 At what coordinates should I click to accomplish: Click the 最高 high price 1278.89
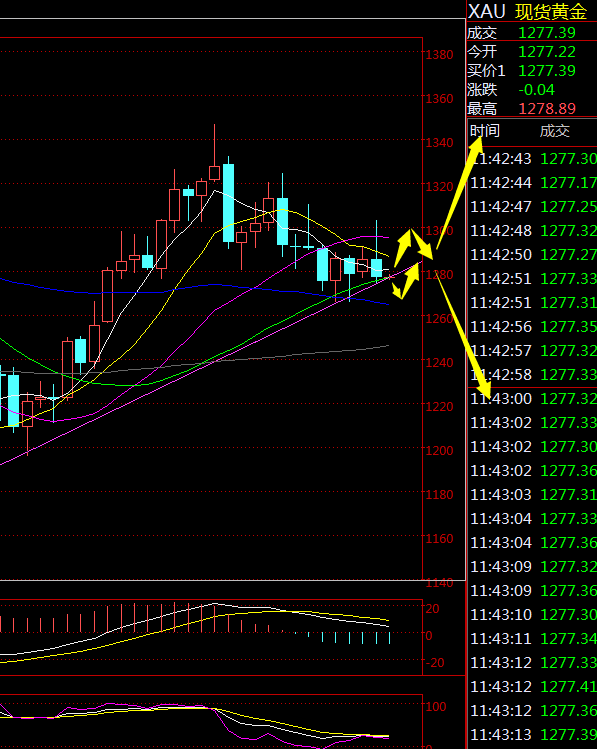pyautogui.click(x=547, y=109)
